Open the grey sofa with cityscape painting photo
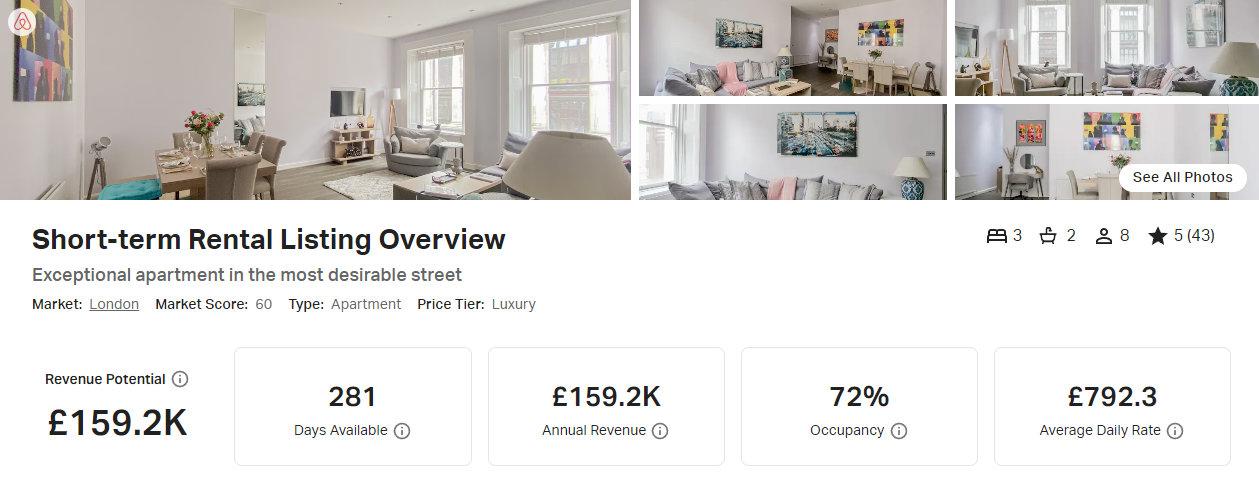 (x=793, y=152)
